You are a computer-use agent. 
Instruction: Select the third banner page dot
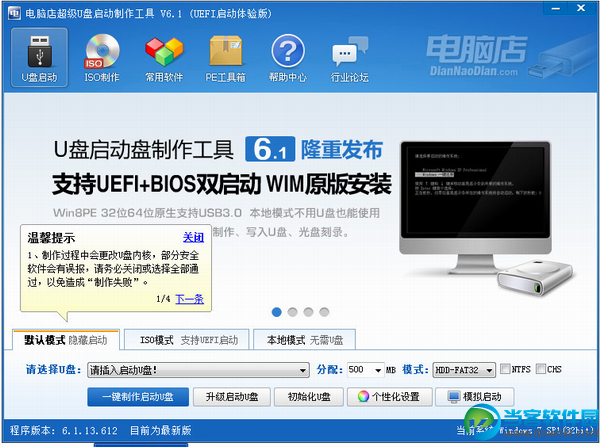(x=308, y=312)
